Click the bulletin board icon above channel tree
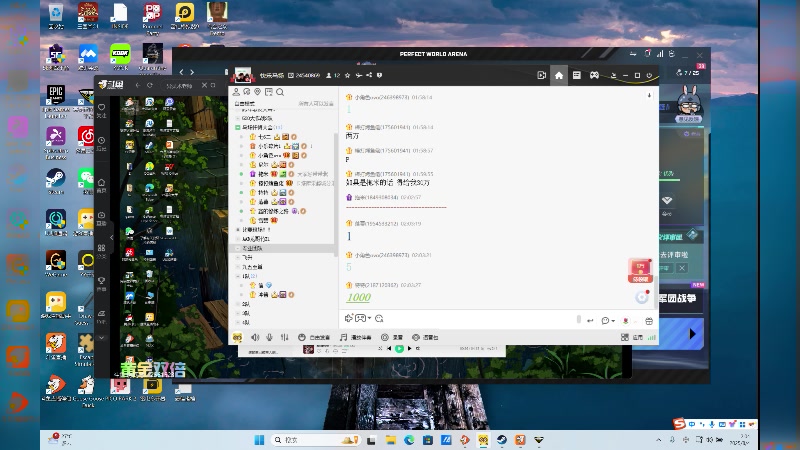The height and width of the screenshot is (450, 800). coord(269,92)
